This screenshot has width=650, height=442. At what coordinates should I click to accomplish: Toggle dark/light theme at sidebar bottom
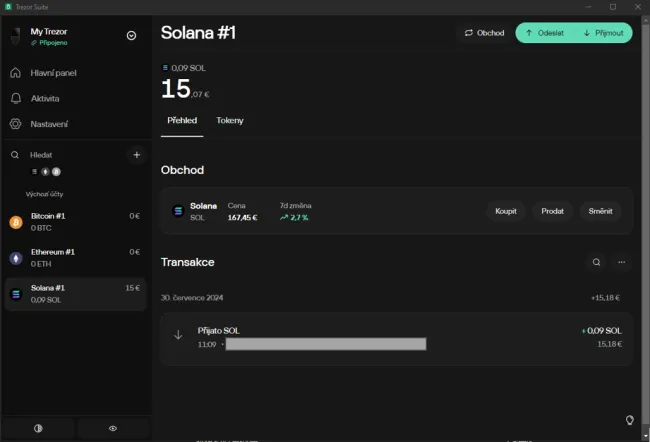click(x=38, y=428)
